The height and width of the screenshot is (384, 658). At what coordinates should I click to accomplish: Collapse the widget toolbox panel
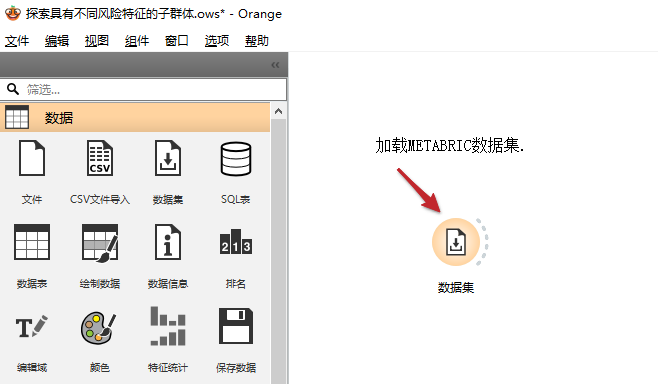coord(275,65)
